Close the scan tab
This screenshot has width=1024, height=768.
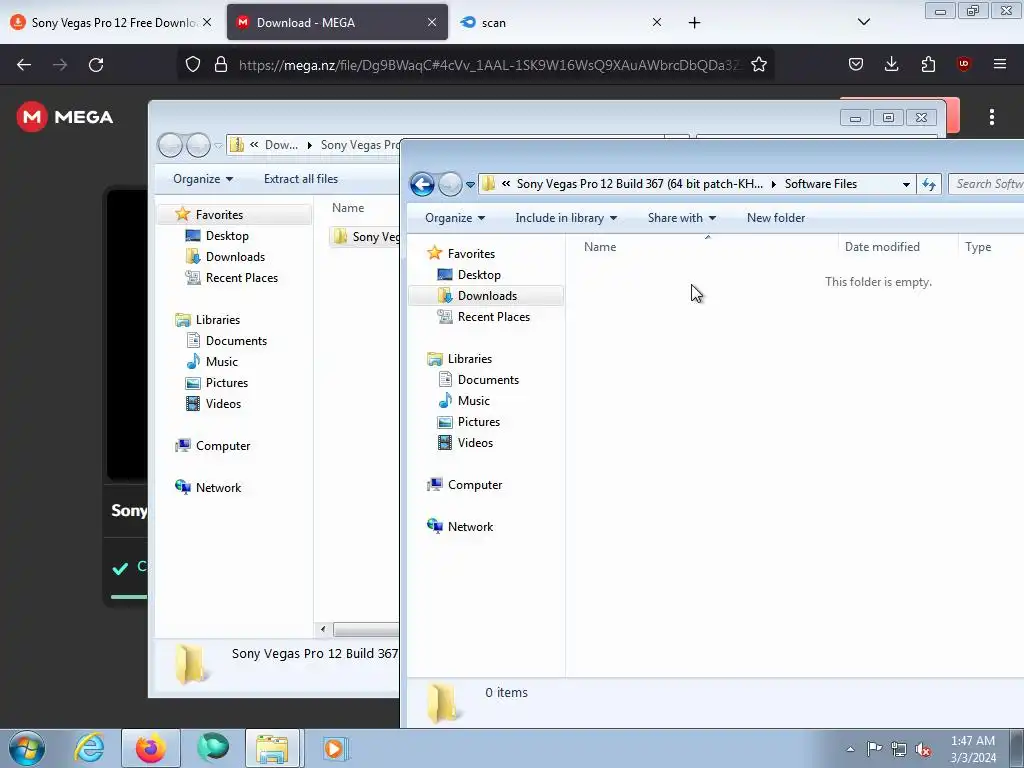pos(657,22)
